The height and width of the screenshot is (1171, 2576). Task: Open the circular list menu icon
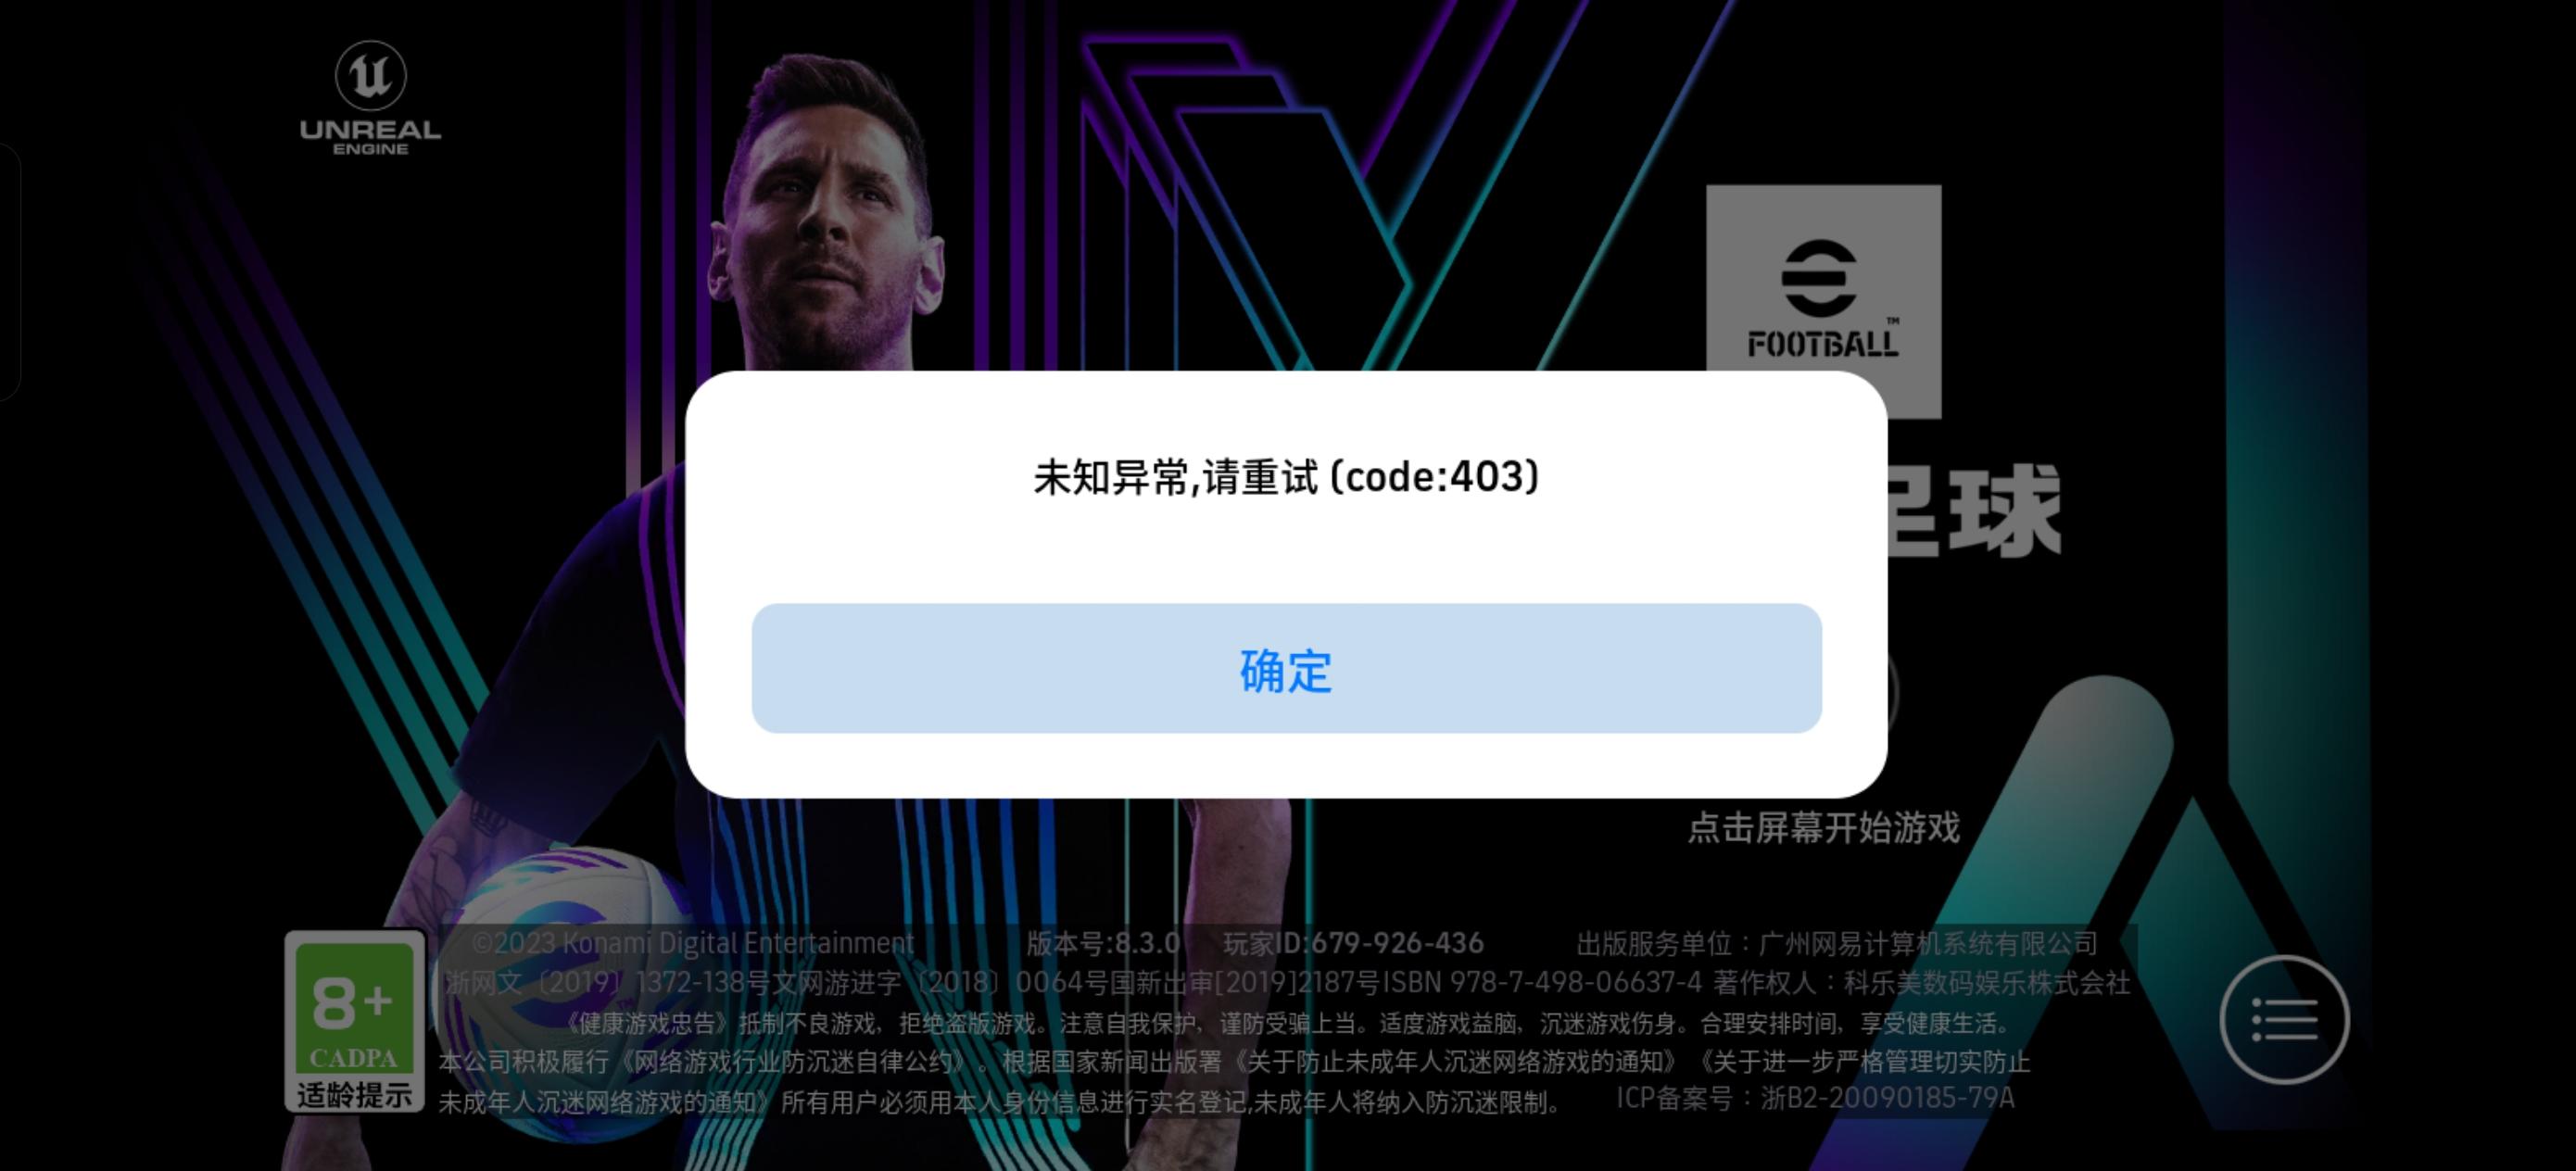pos(2284,1020)
